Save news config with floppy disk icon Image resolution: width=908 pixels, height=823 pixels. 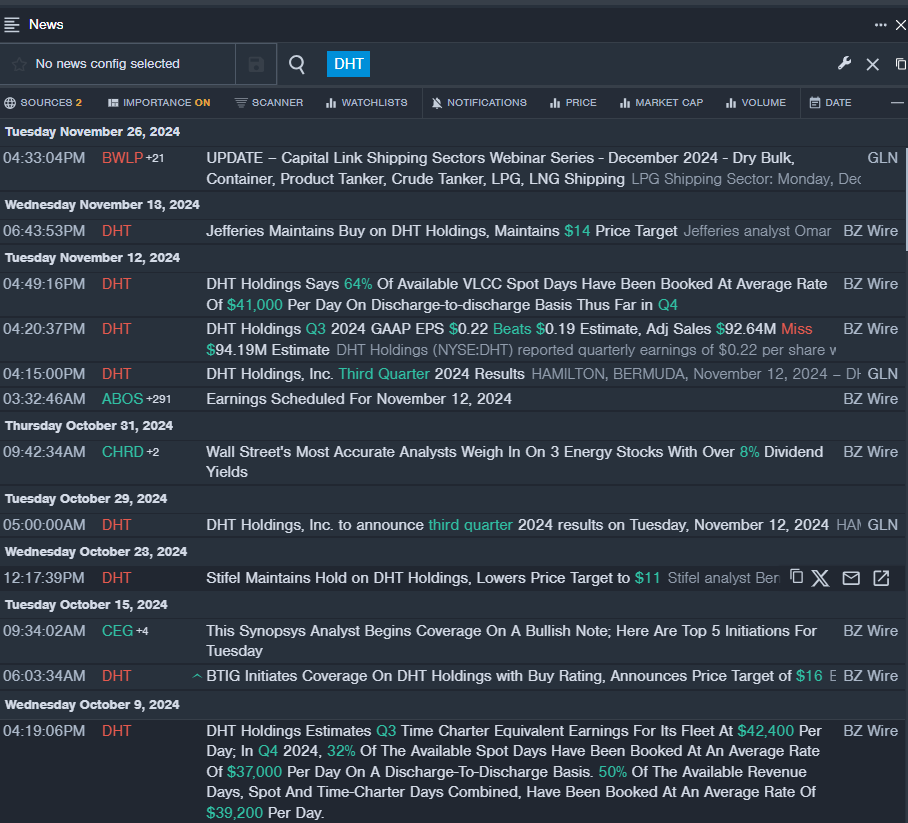(256, 64)
